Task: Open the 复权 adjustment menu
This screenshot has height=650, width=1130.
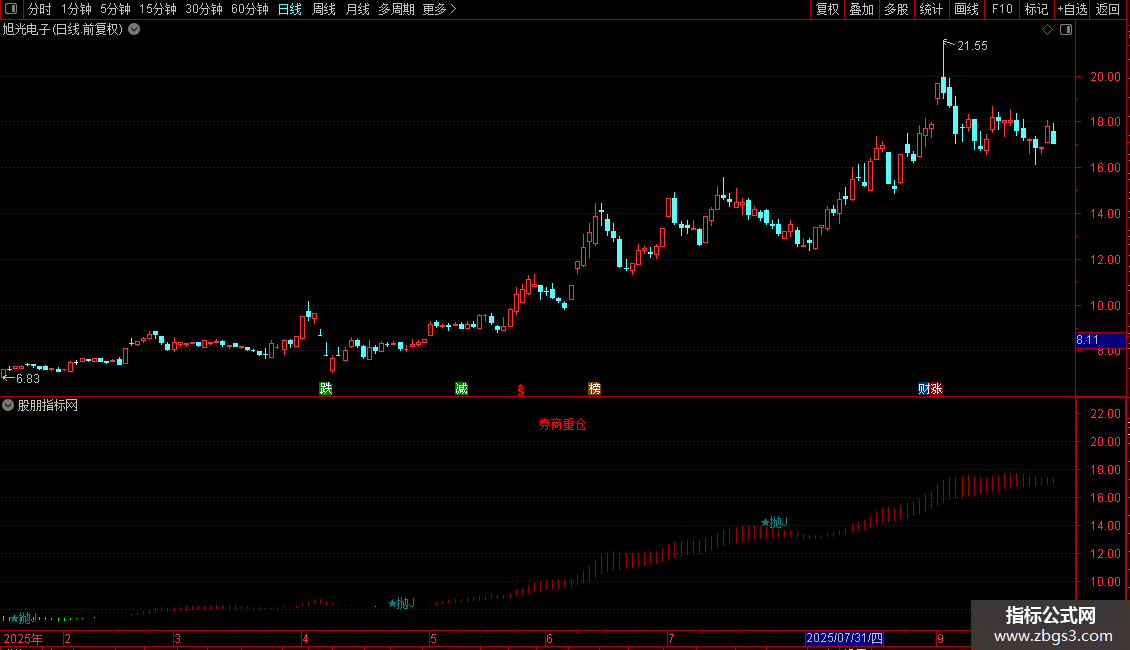Action: pos(827,9)
